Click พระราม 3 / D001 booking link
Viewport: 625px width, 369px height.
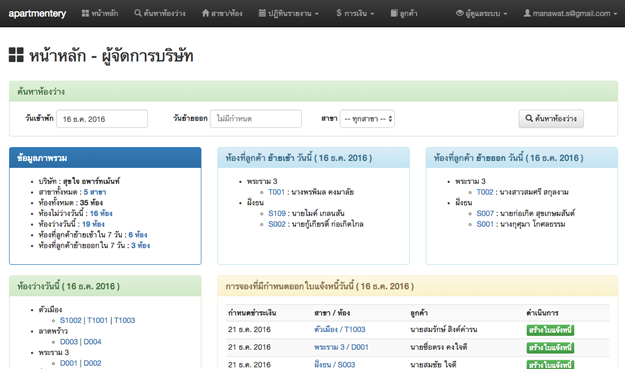[341, 347]
